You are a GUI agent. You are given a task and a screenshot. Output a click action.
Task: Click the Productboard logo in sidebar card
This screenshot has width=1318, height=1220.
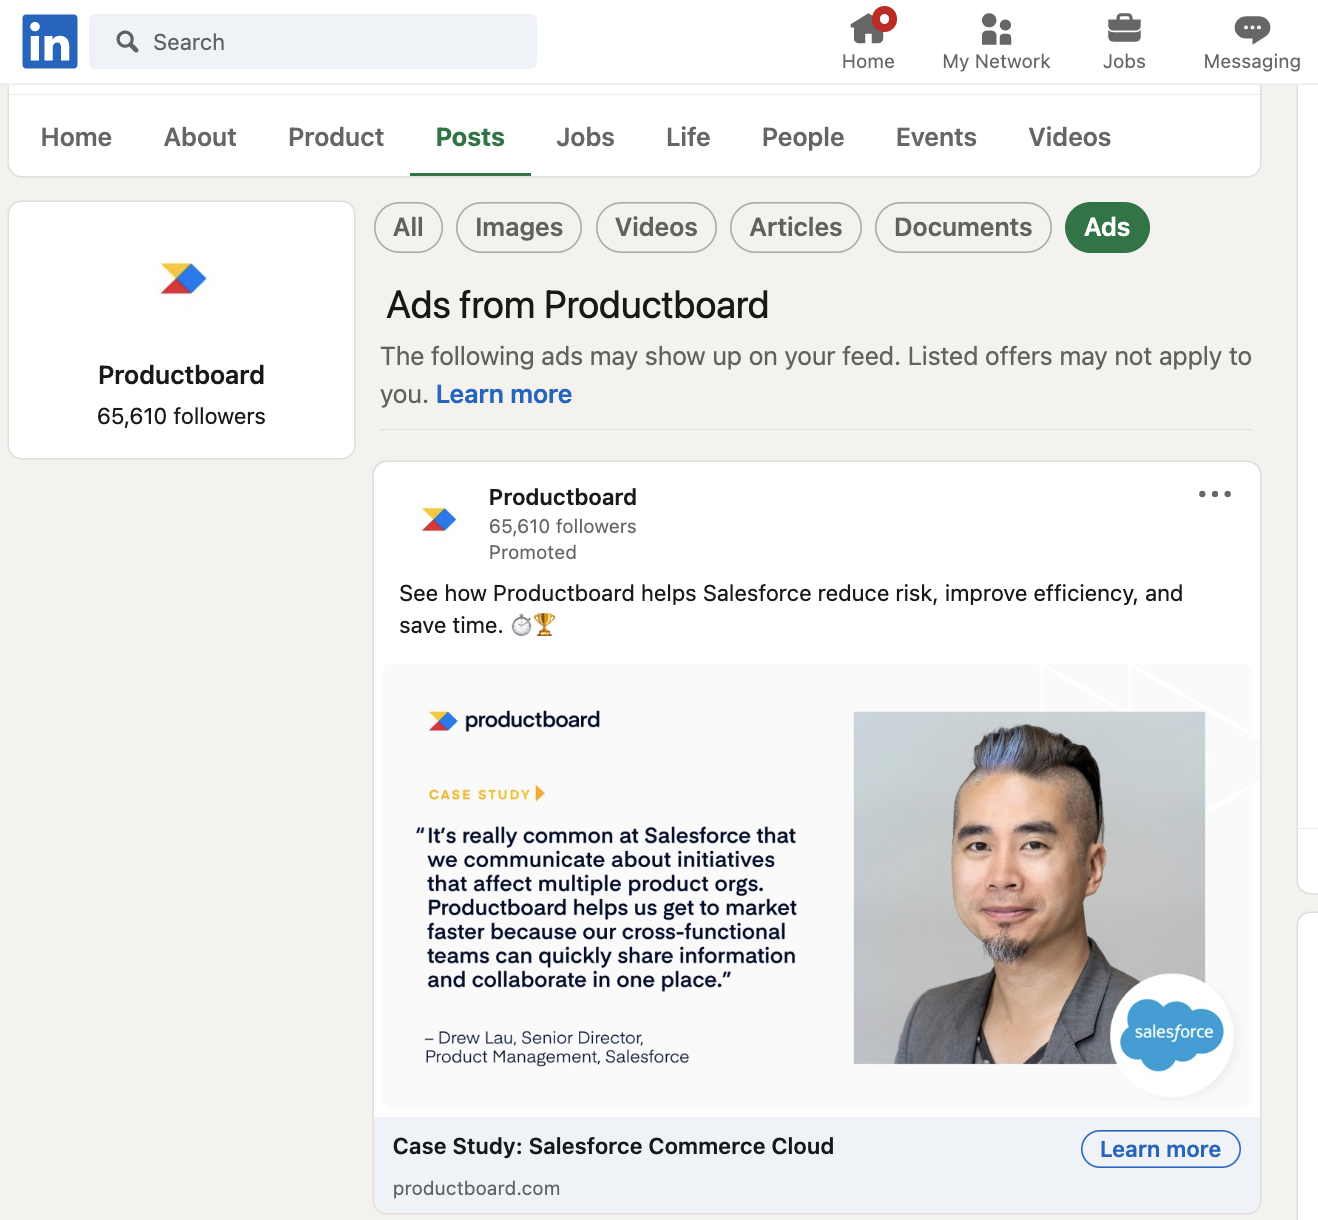(183, 279)
